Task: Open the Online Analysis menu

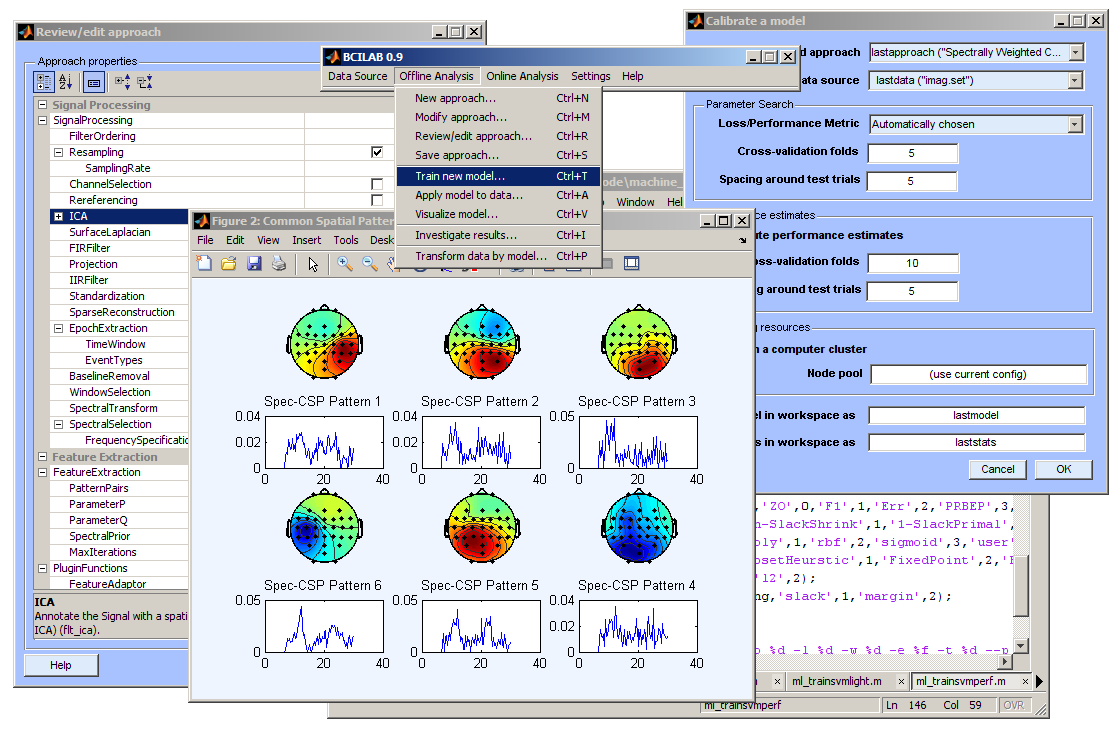Action: click(x=522, y=76)
